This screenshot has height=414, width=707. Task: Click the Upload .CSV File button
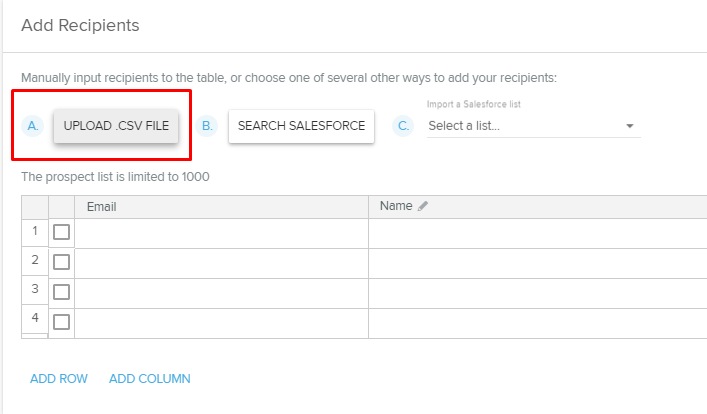(x=116, y=126)
